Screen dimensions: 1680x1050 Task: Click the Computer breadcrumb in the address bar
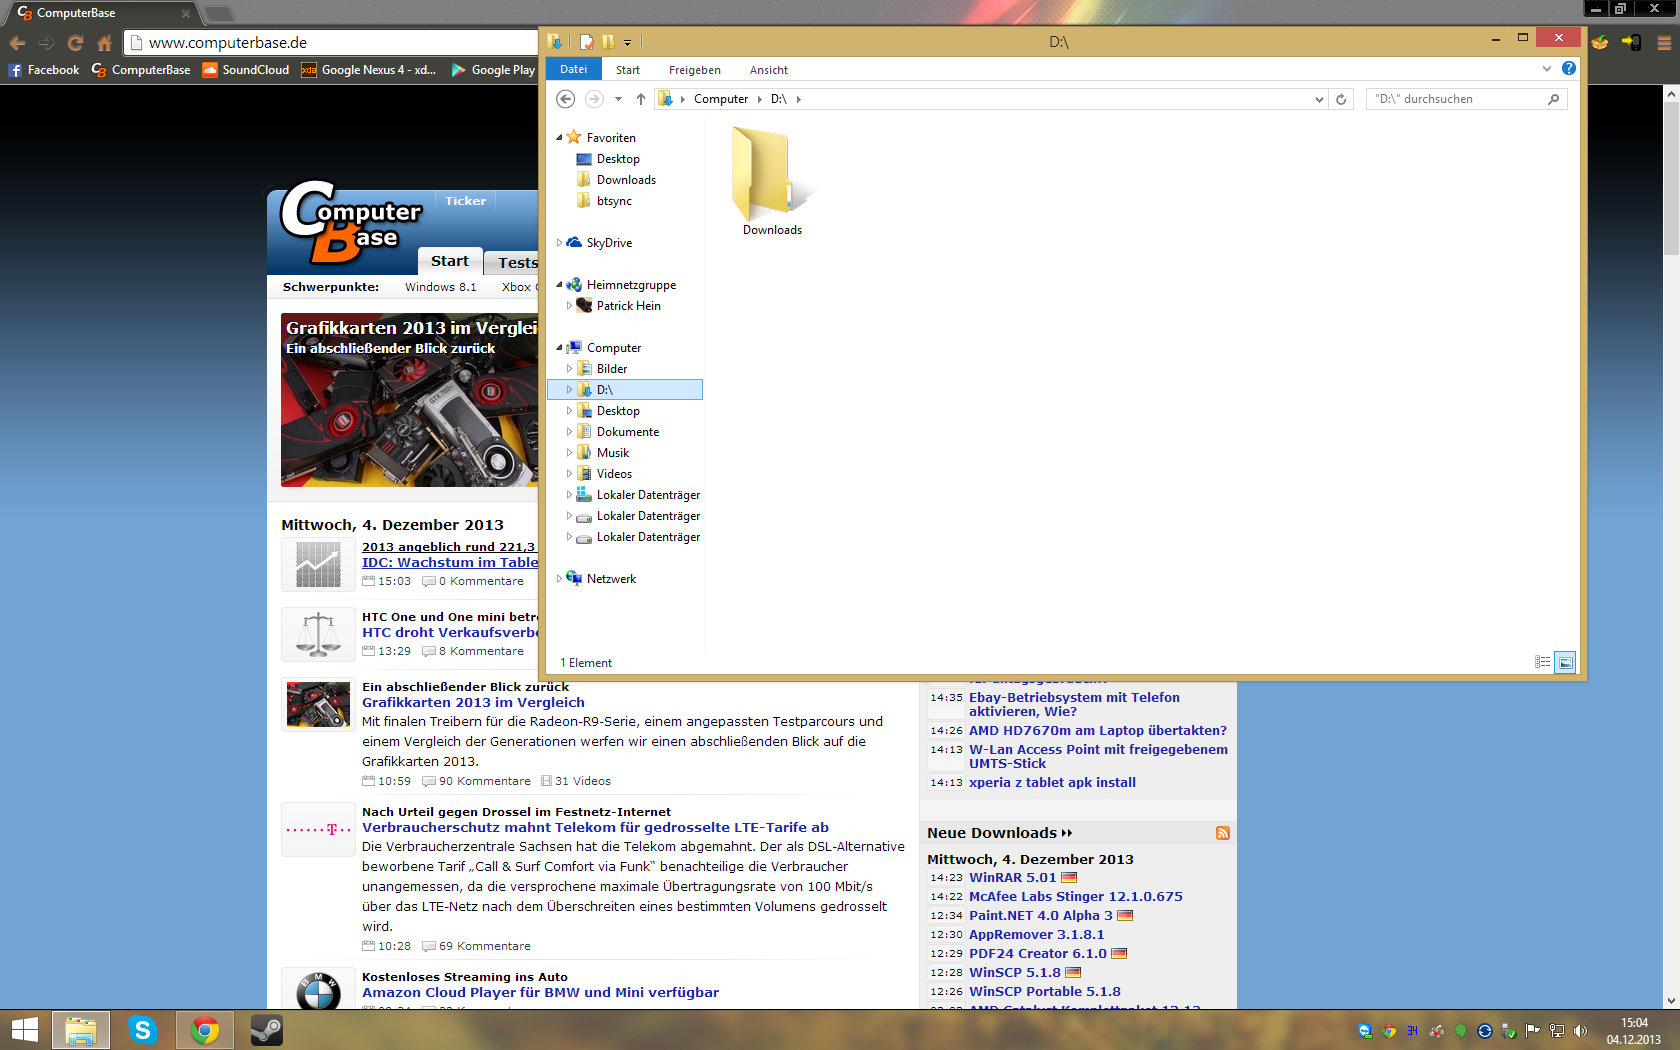tap(721, 99)
